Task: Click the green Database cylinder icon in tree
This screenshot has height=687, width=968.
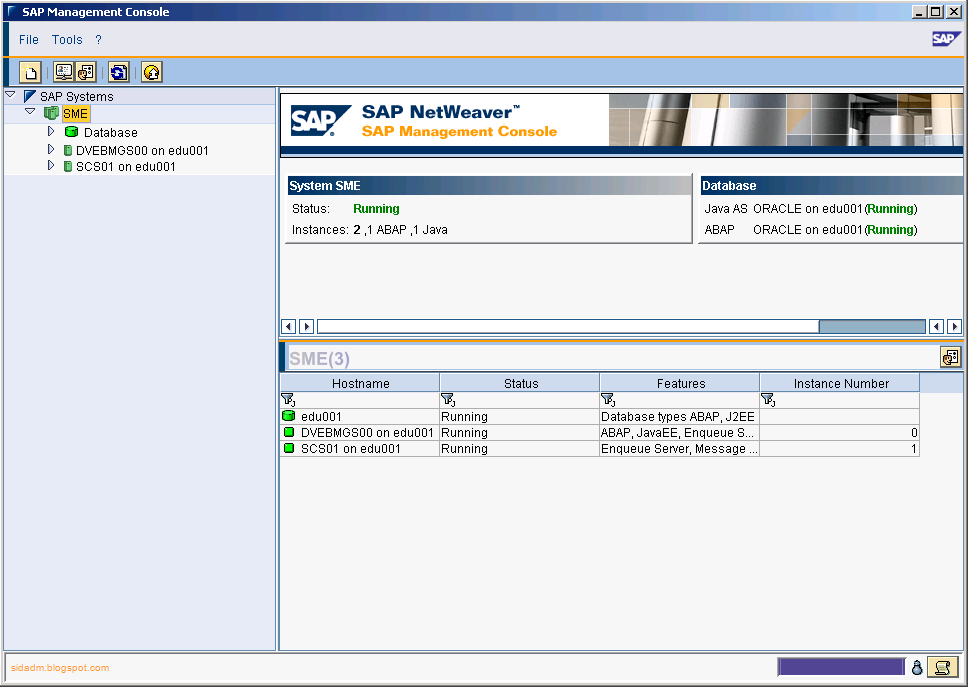Action: click(x=72, y=131)
